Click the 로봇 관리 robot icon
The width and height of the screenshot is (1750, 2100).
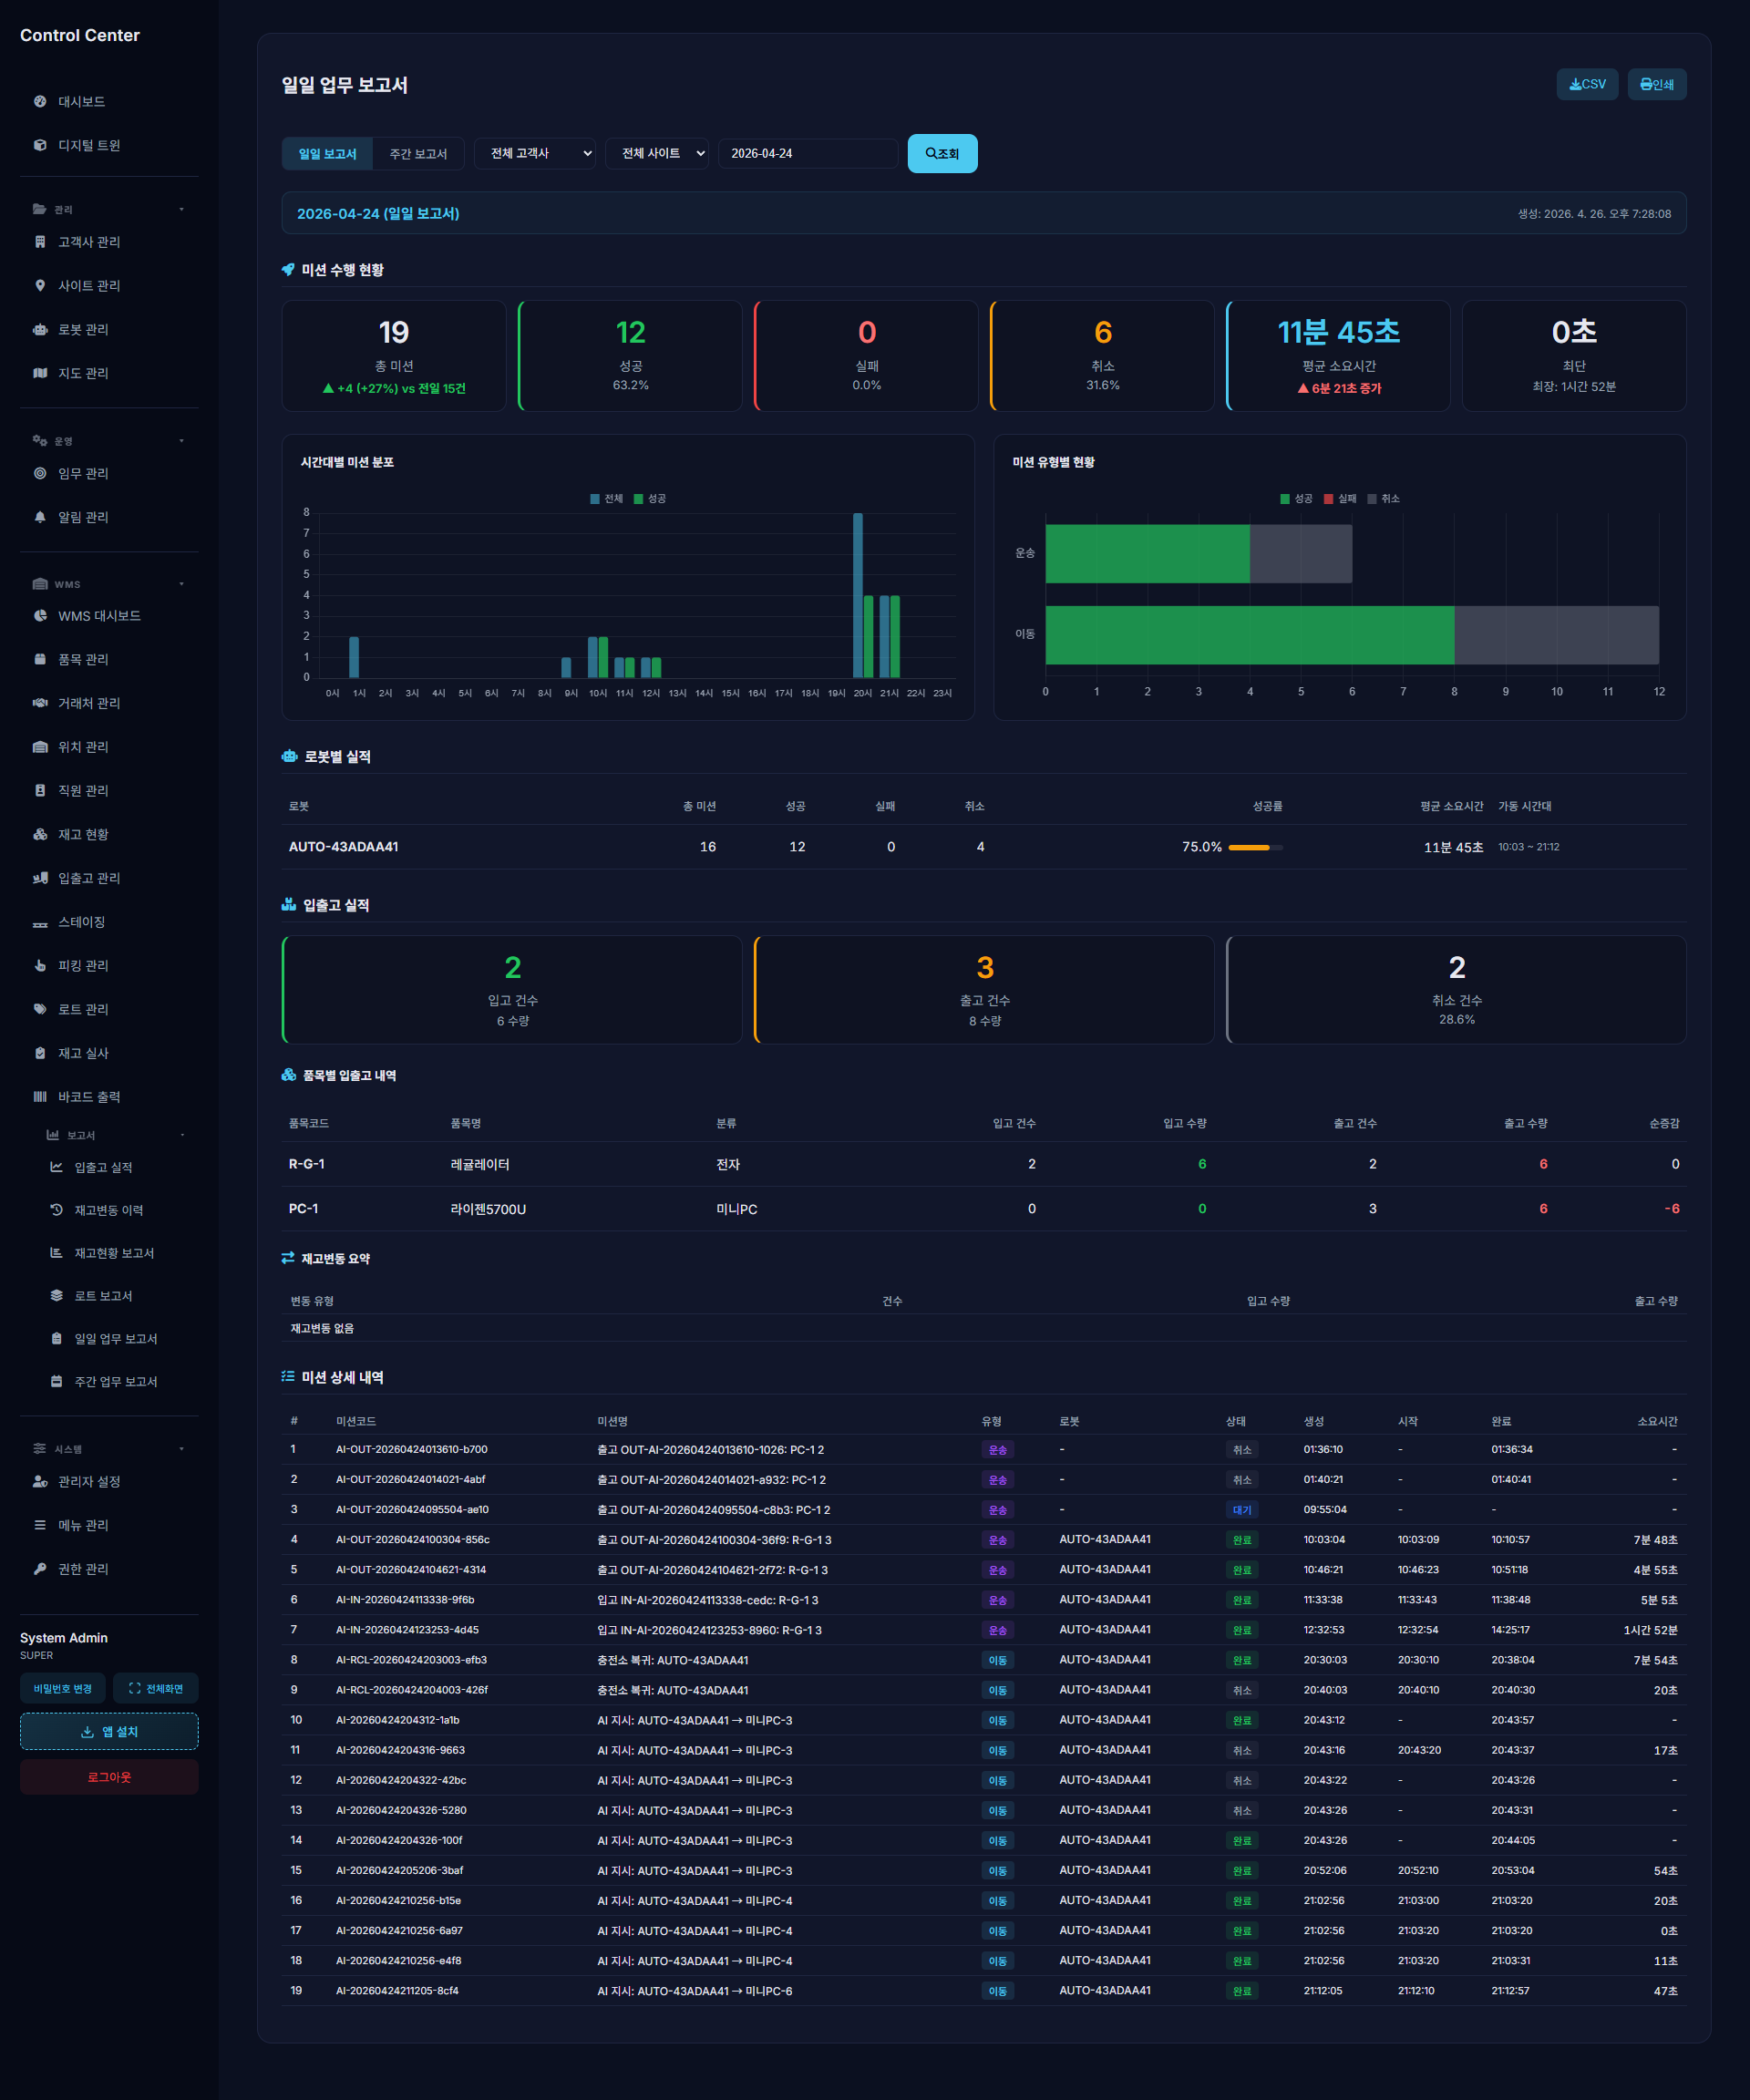pos(40,329)
